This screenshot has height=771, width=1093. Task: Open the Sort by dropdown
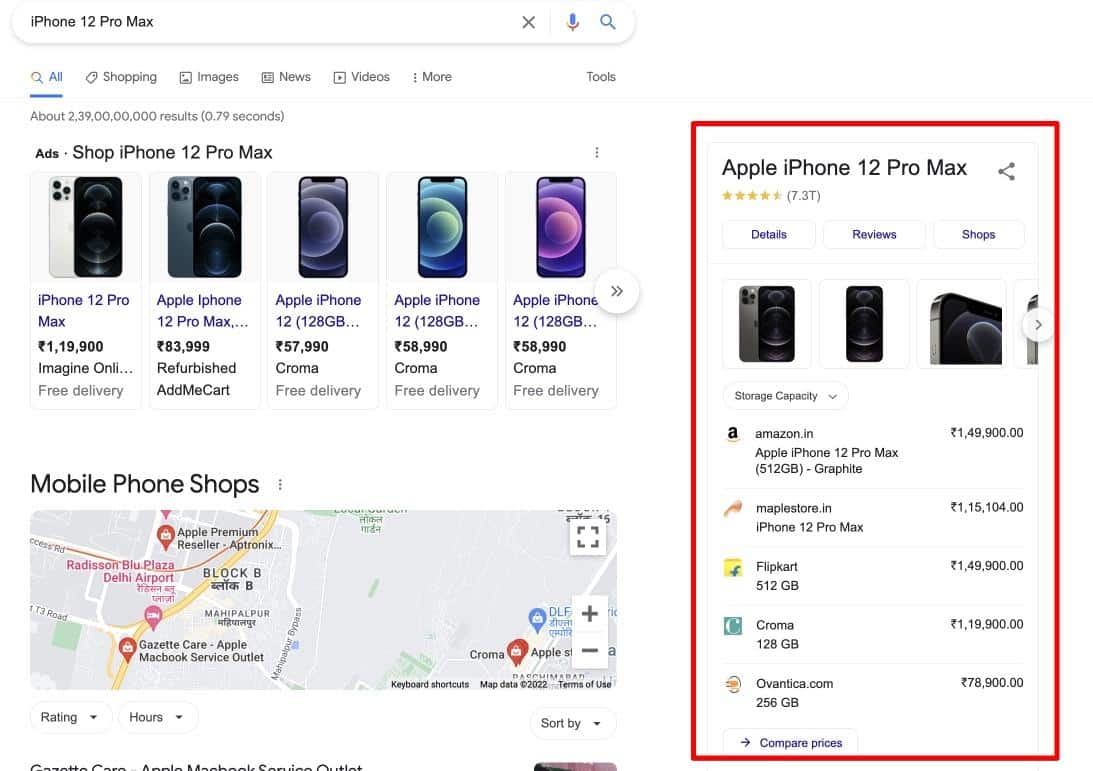[572, 723]
